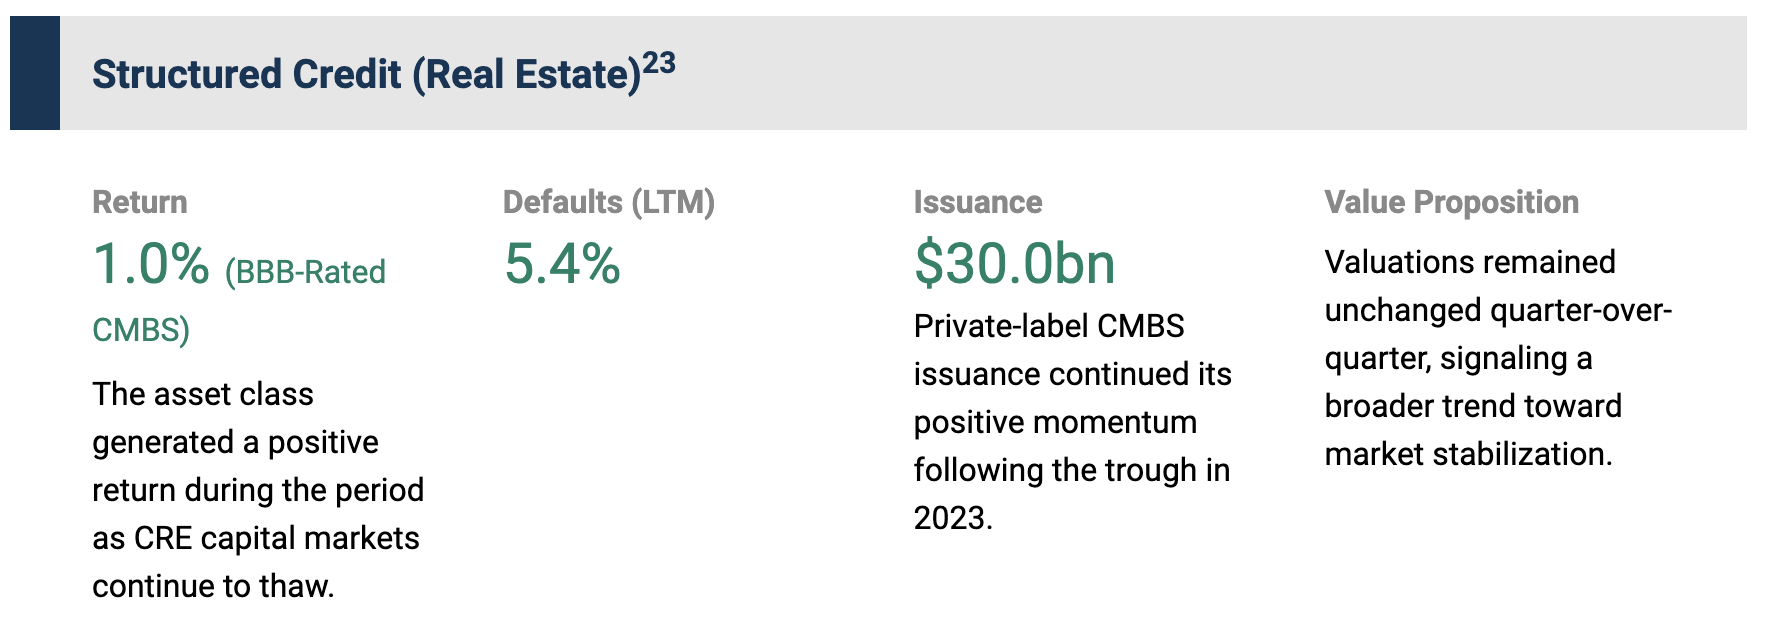This screenshot has height=638, width=1768.
Task: Click the 'The asset class' paragraph opening line
Action: tap(203, 394)
